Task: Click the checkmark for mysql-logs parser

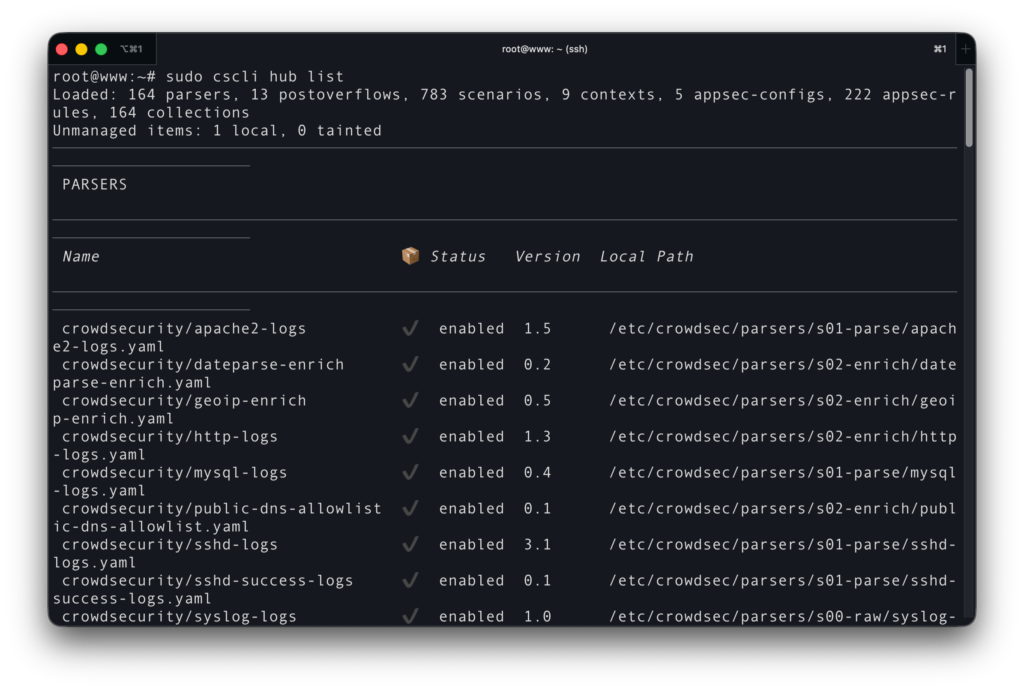Action: [x=410, y=471]
